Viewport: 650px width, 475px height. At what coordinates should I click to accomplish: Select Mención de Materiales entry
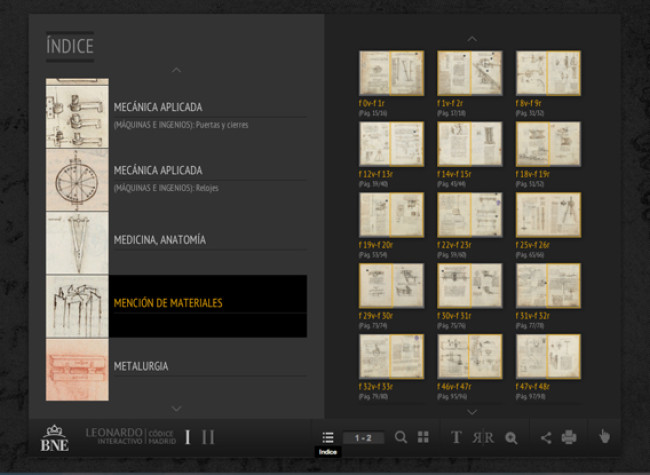pyautogui.click(x=208, y=306)
